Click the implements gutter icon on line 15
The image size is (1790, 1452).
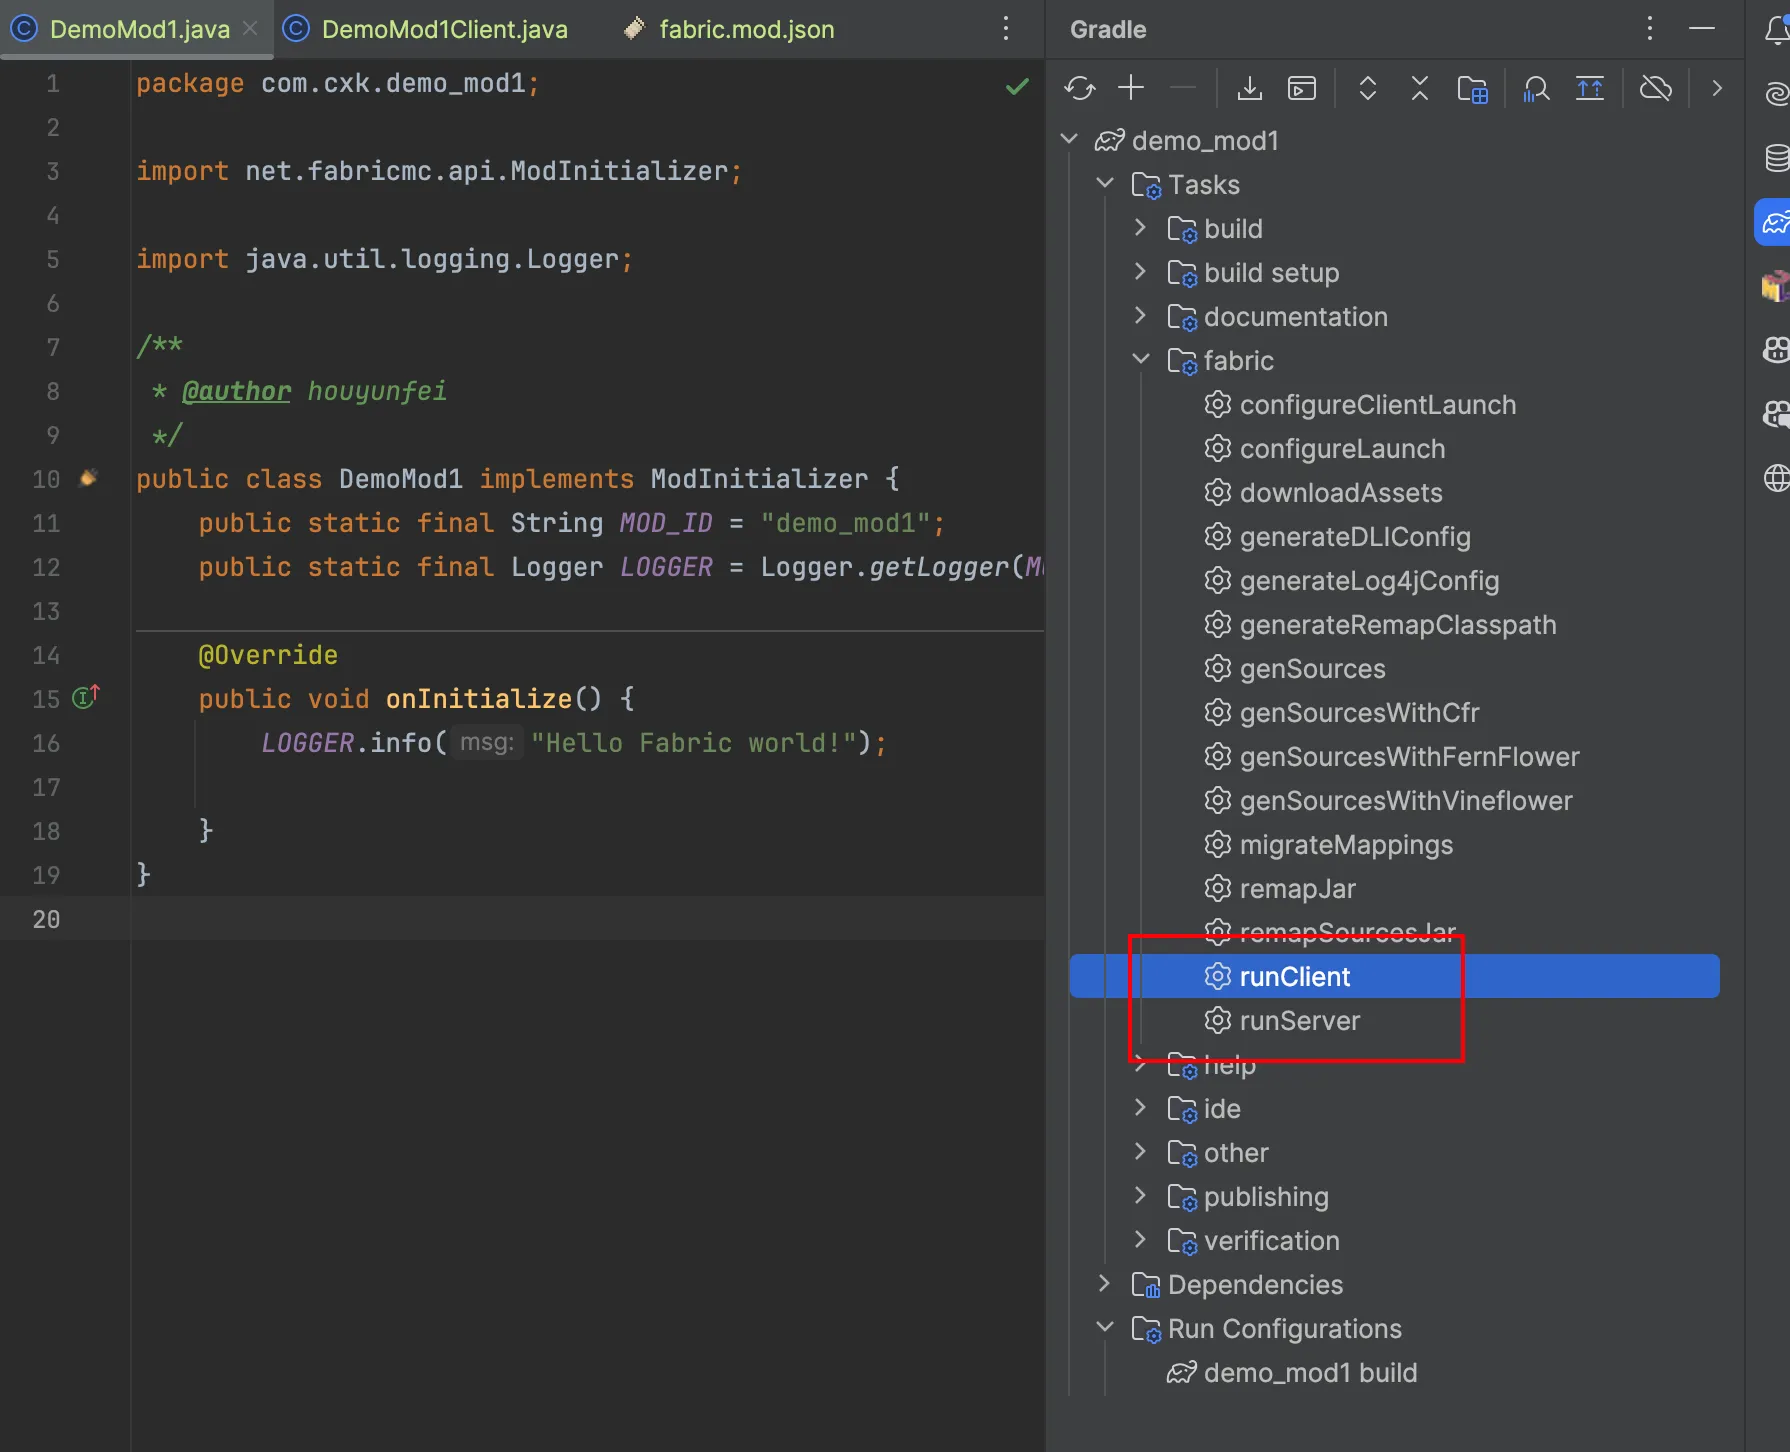[86, 697]
